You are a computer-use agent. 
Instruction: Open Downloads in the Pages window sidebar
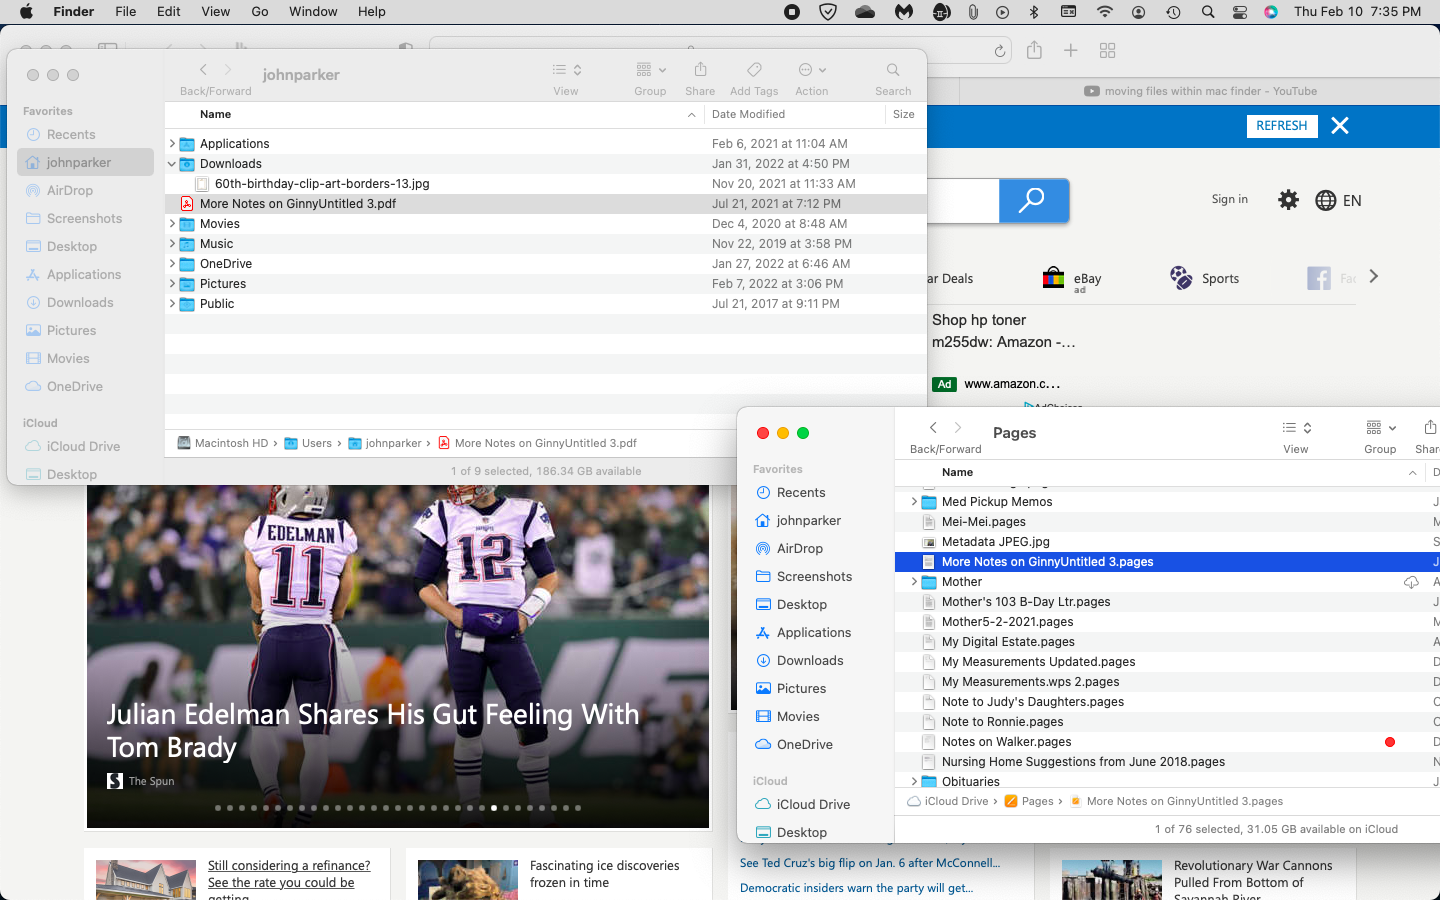tap(810, 660)
